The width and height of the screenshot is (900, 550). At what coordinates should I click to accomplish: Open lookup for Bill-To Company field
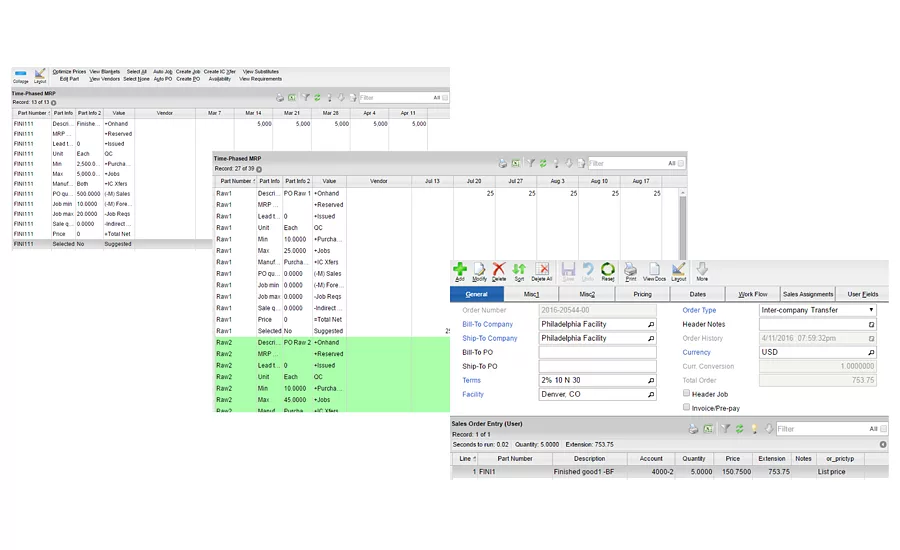(x=651, y=324)
